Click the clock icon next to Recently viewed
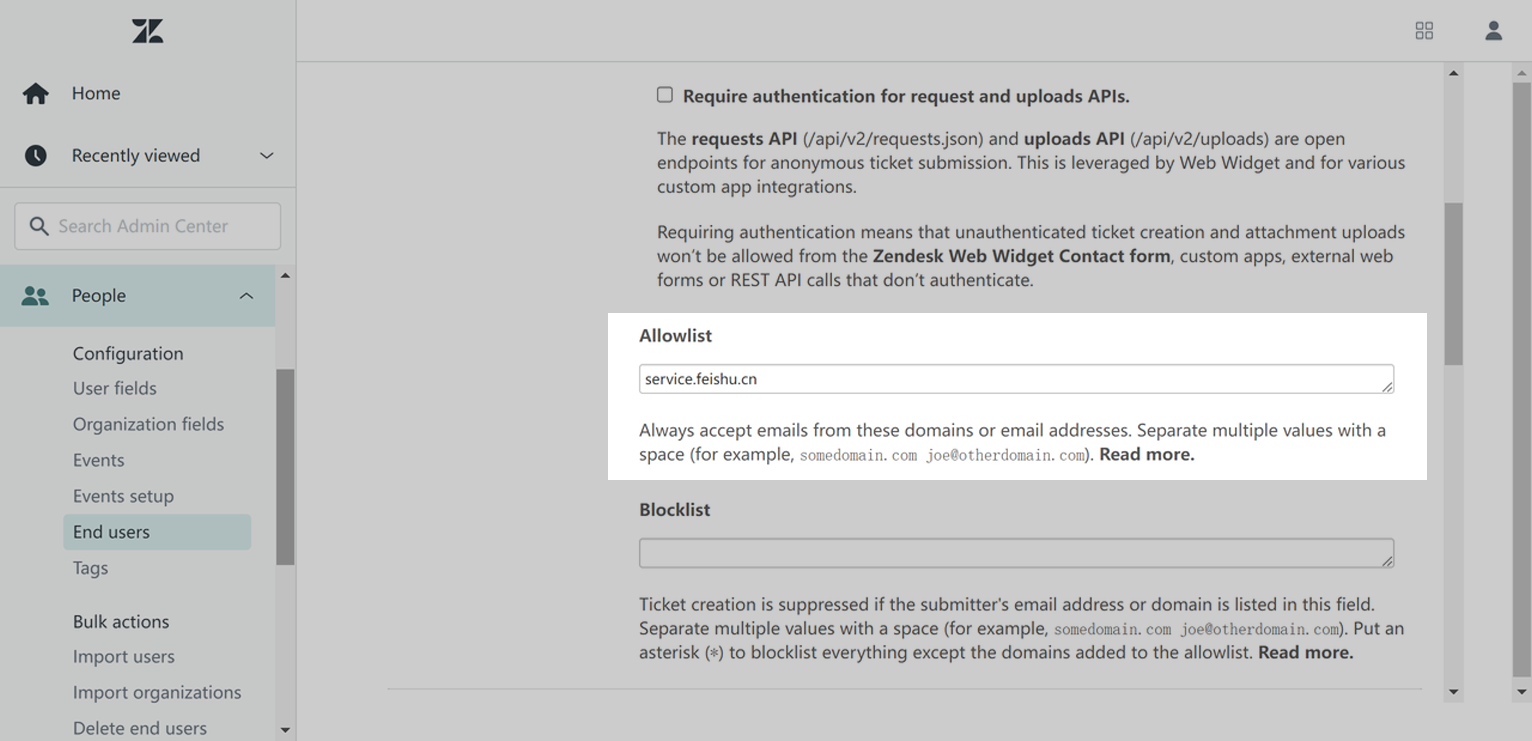This screenshot has height=741, width=1532. (x=36, y=155)
